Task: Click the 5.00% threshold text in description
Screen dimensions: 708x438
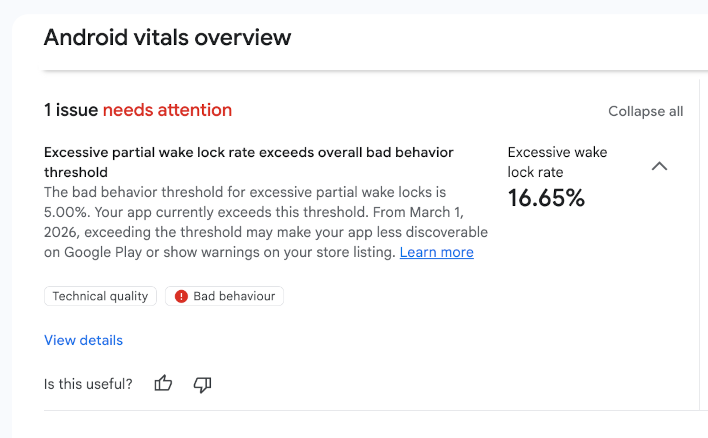Action: (66, 211)
